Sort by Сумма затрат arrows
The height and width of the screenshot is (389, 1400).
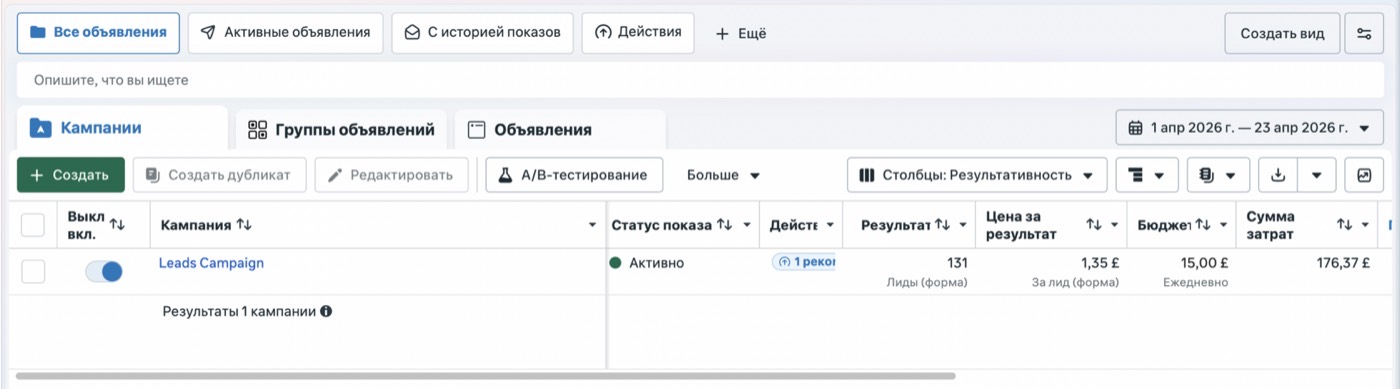(x=1345, y=225)
